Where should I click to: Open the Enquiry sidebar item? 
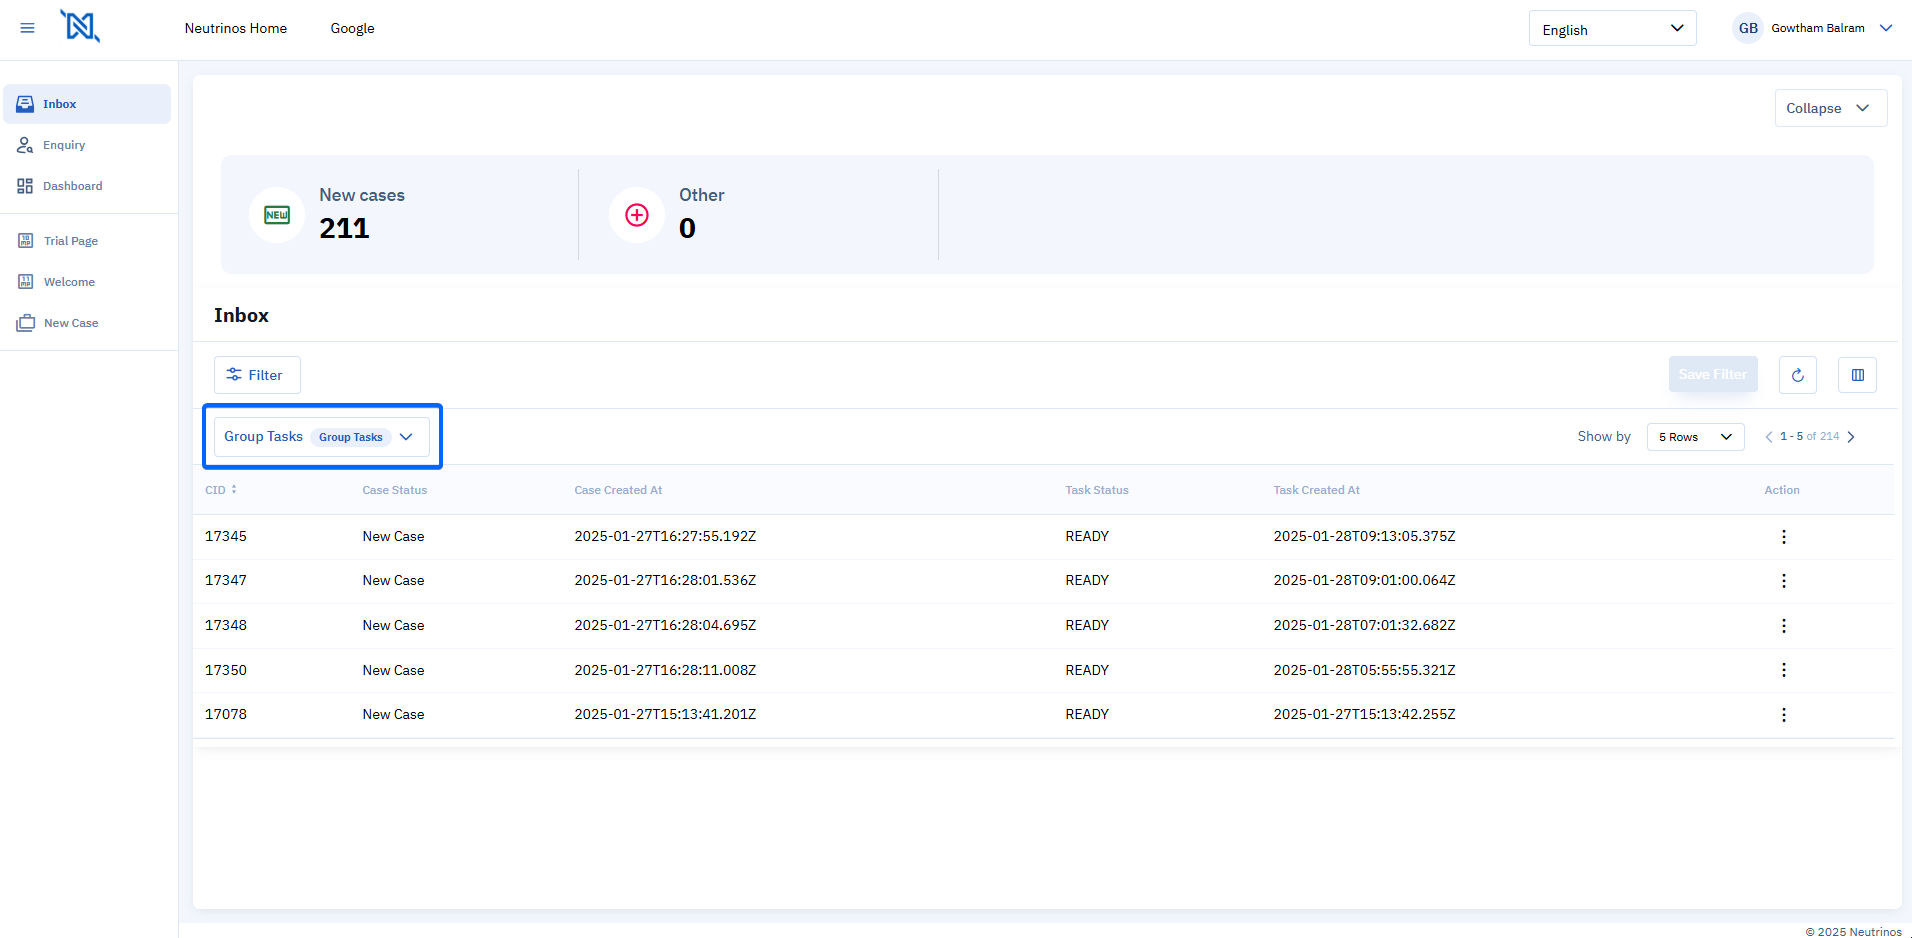click(64, 145)
